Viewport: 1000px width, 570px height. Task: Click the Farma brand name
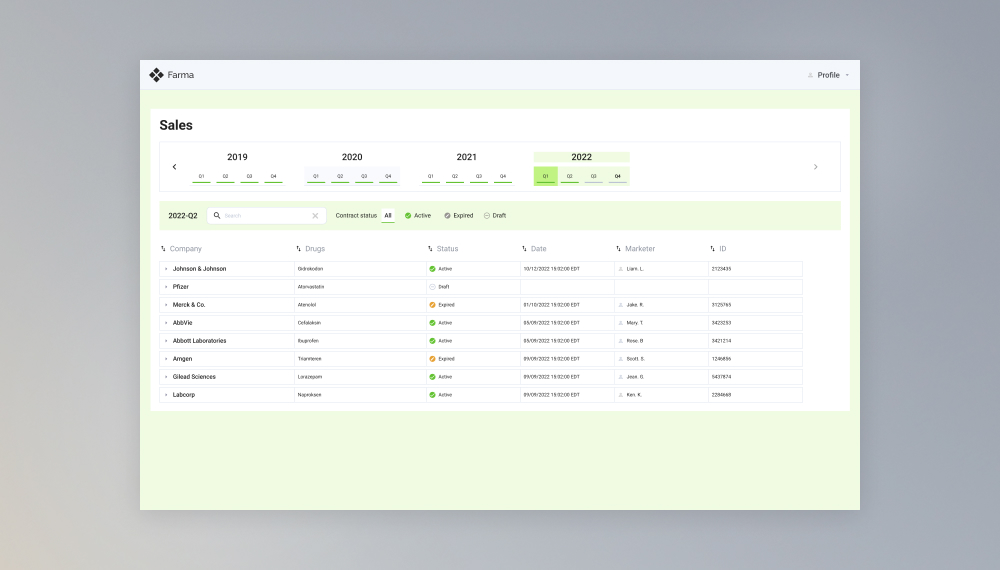tap(180, 75)
